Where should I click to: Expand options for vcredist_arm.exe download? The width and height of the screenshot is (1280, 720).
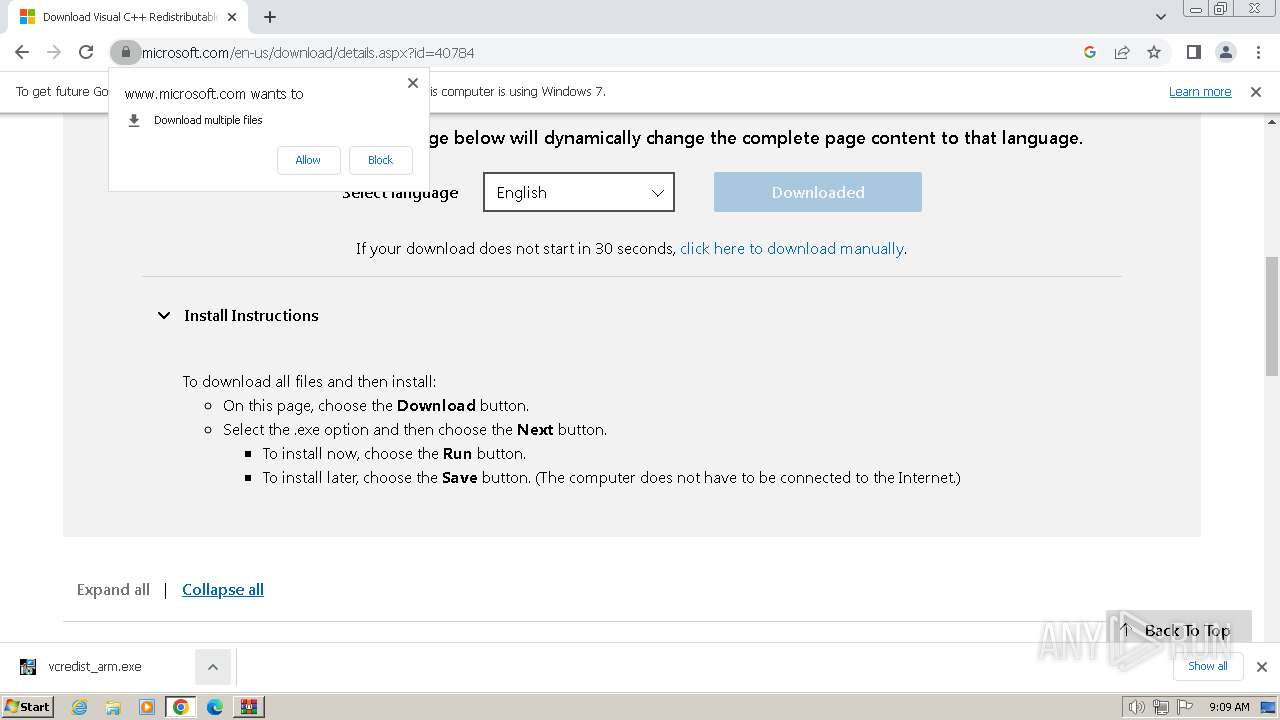[212, 667]
